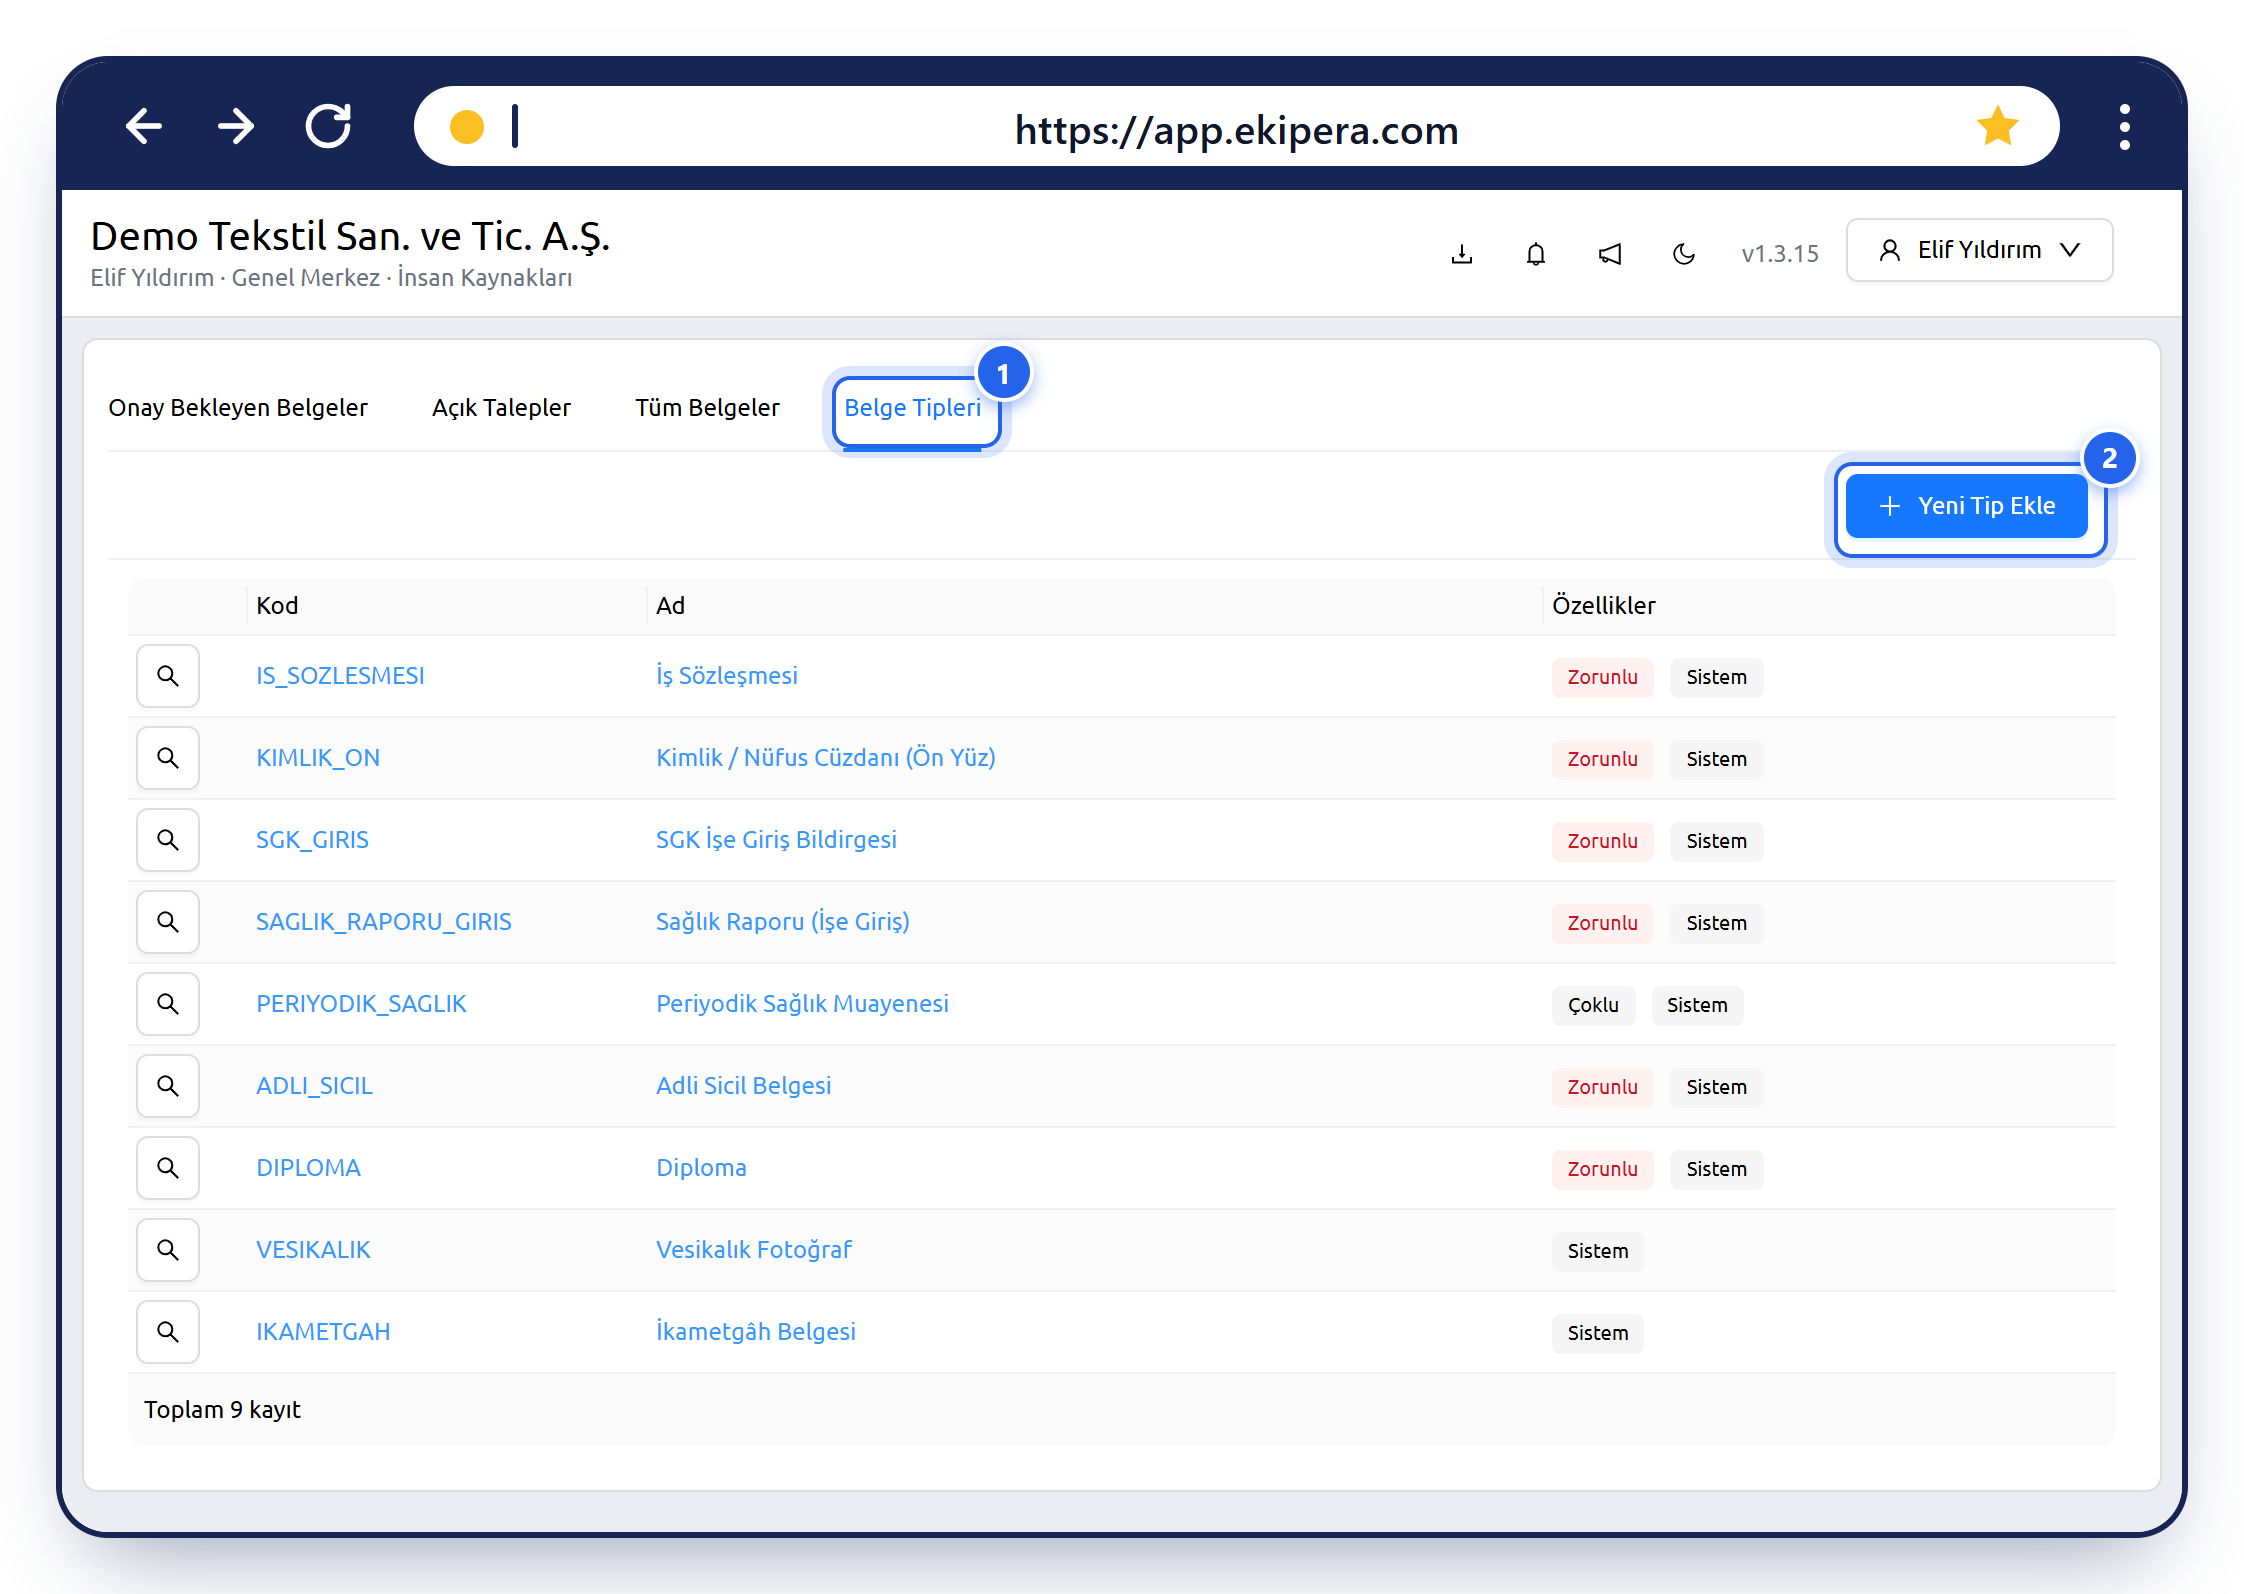Click the browser forward arrow
The image size is (2244, 1594).
tap(236, 127)
